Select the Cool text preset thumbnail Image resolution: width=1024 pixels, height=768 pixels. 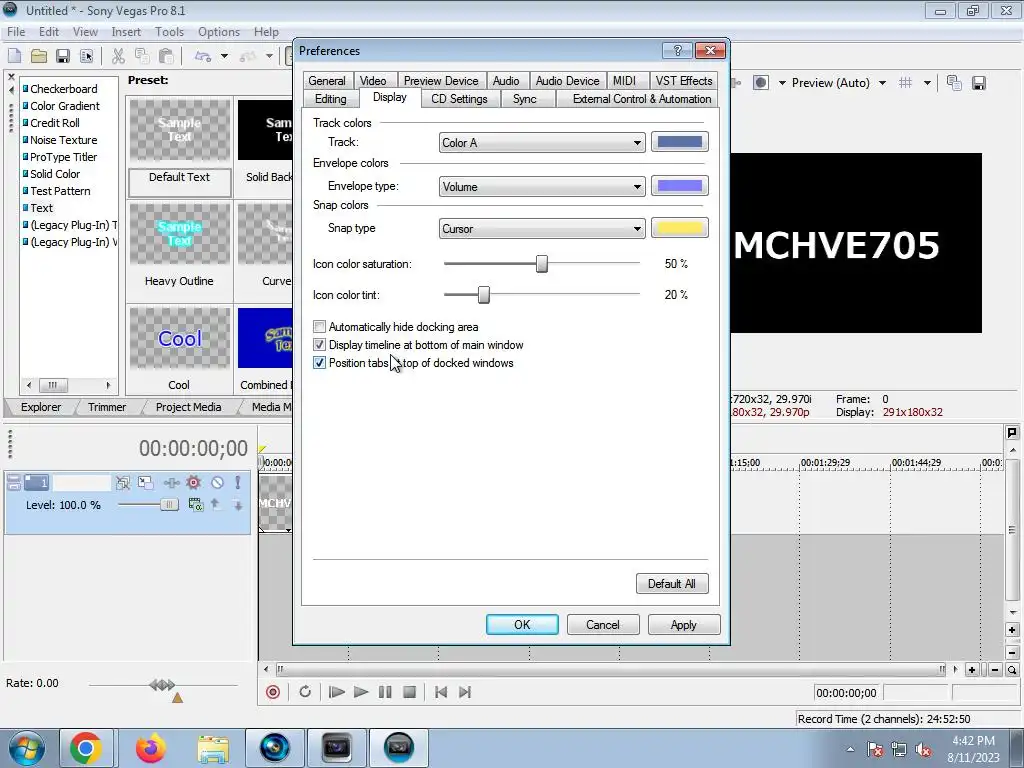(180, 338)
